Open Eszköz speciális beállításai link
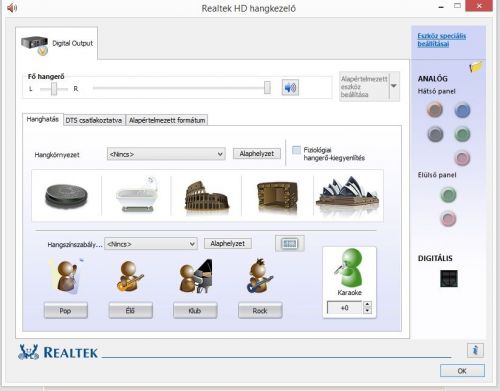 [x=442, y=40]
